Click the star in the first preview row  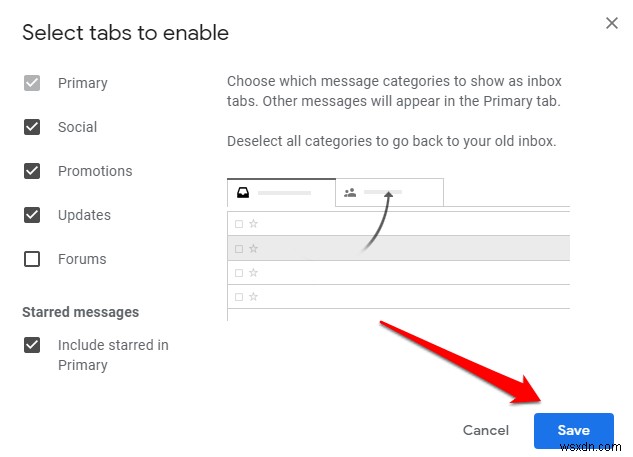coord(253,224)
